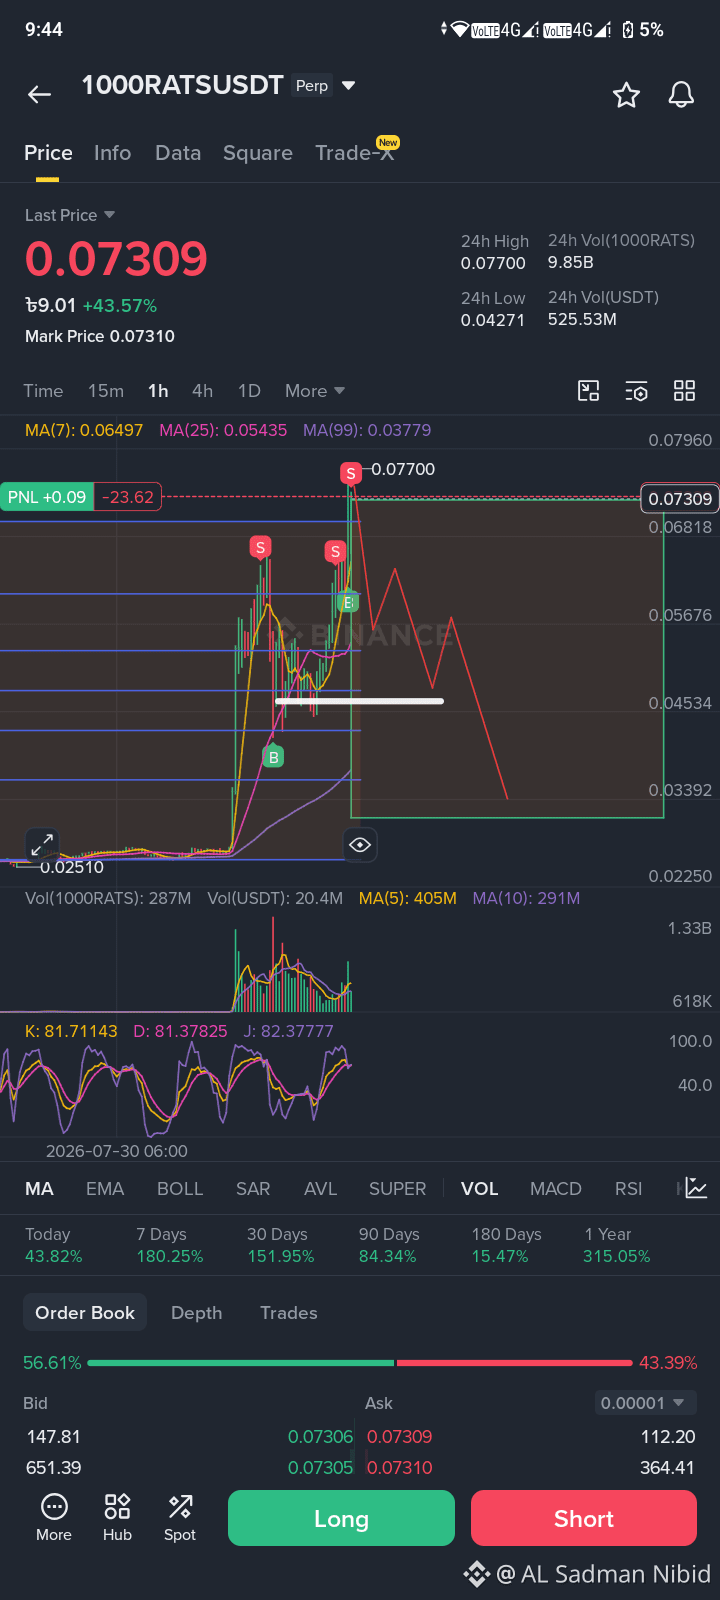Viewport: 720px width, 1600px height.
Task: Tap the 0.07309 current price tag
Action: pyautogui.click(x=680, y=498)
